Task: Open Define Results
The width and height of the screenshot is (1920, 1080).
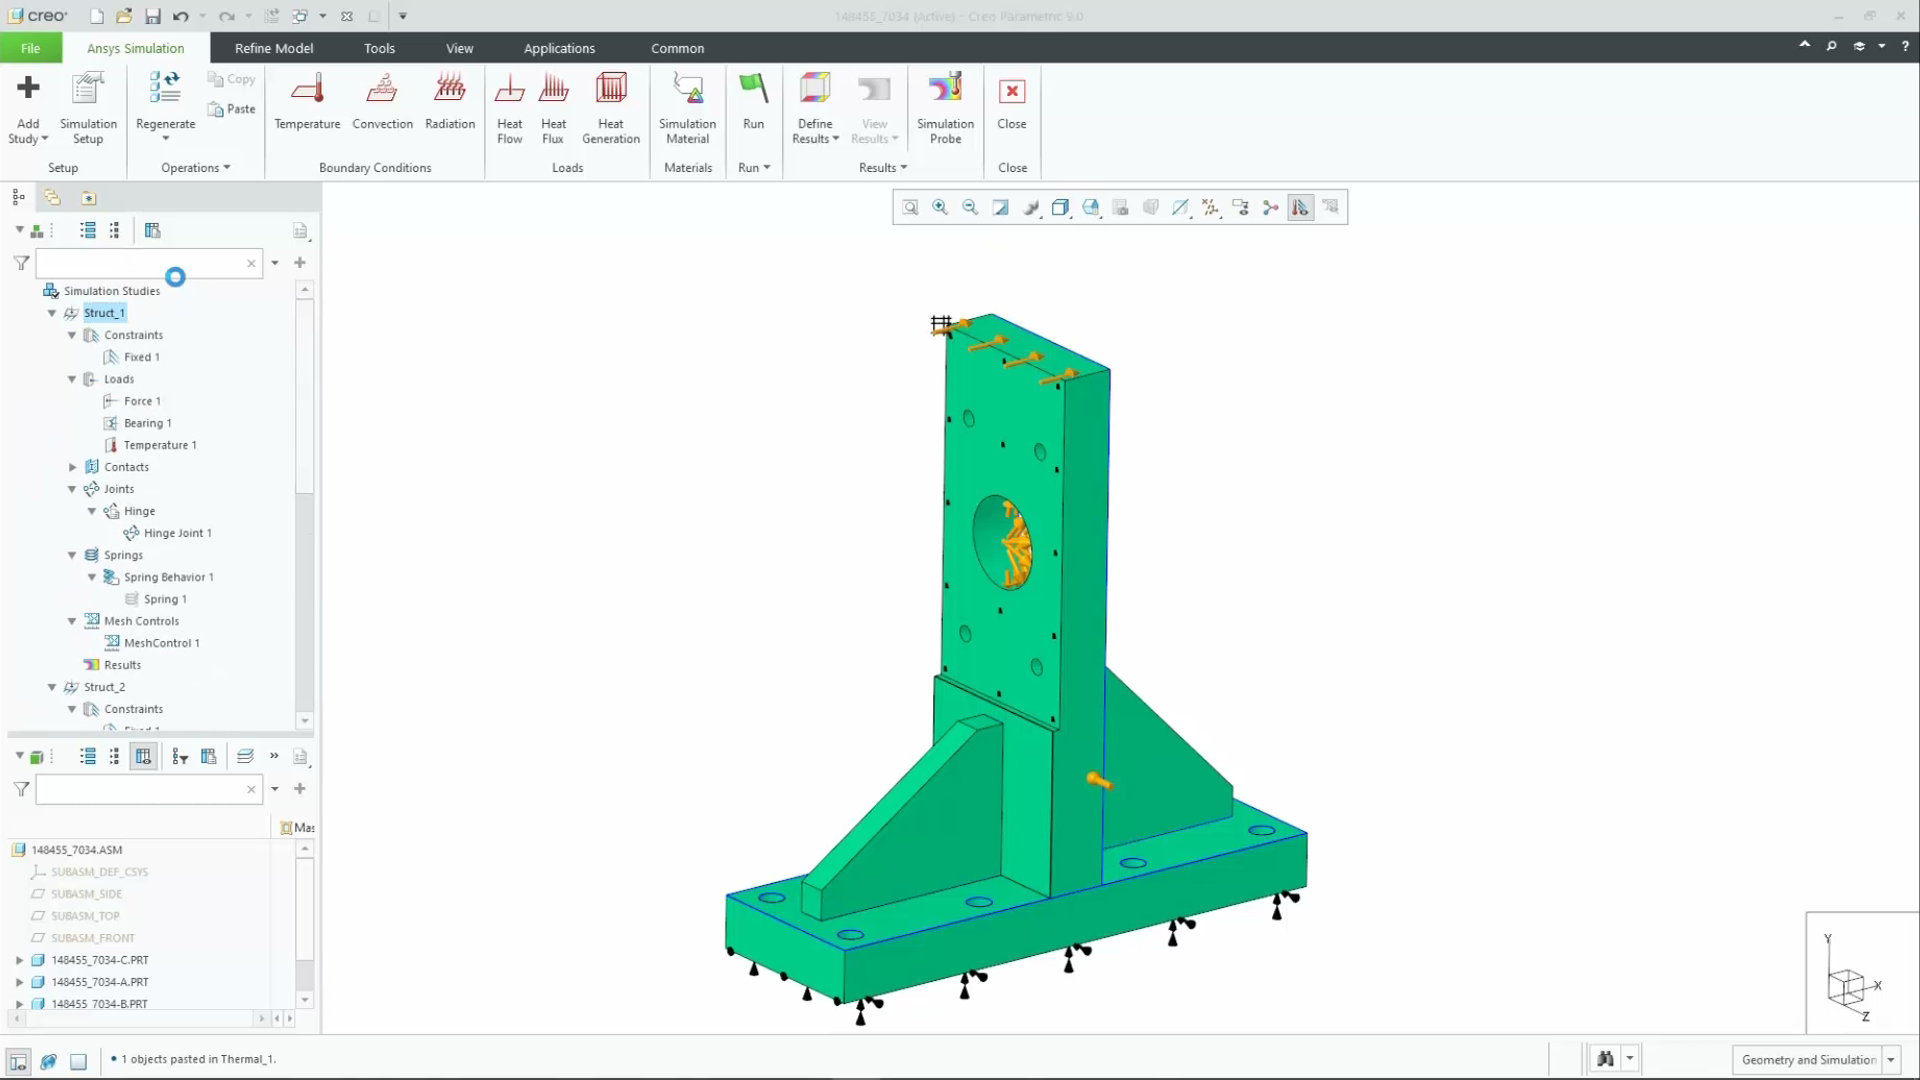Action: [x=815, y=108]
